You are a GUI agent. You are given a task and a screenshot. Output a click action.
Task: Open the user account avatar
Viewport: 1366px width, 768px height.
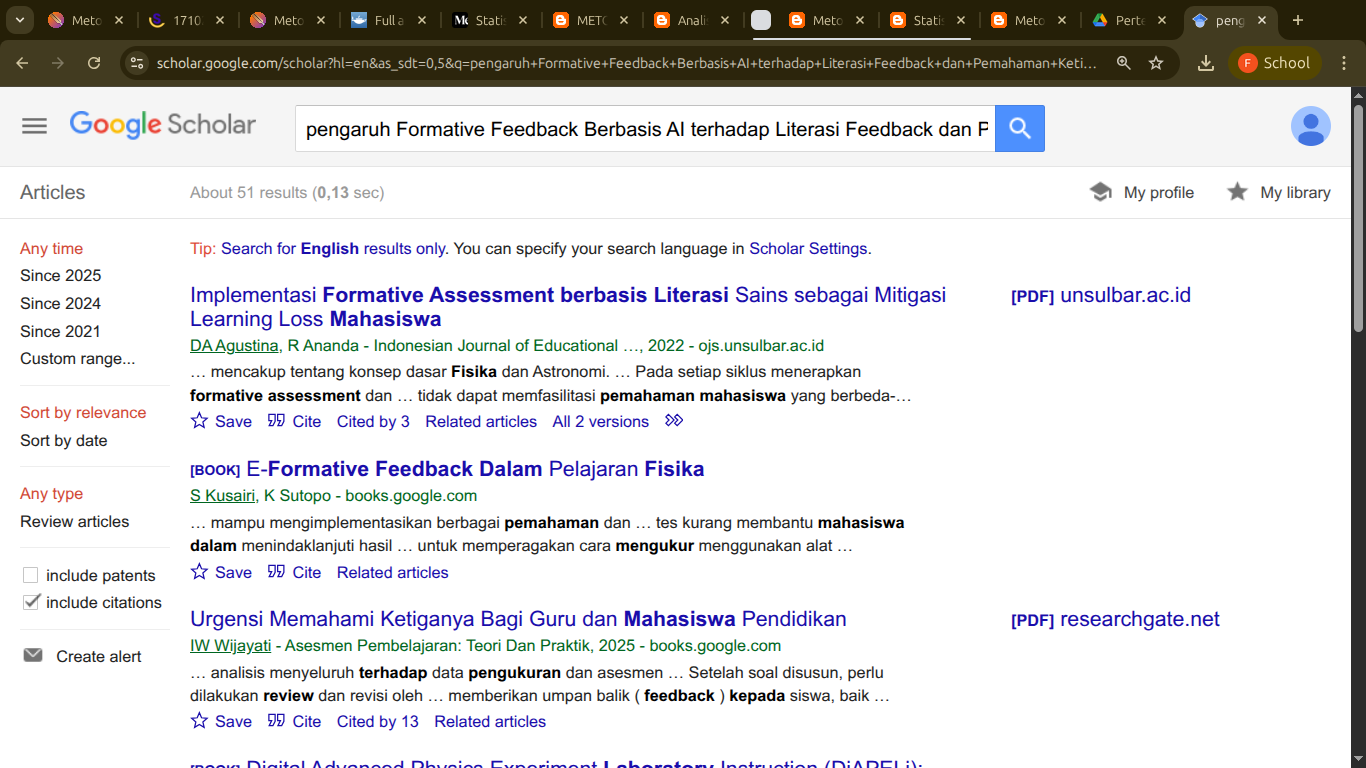click(x=1310, y=127)
